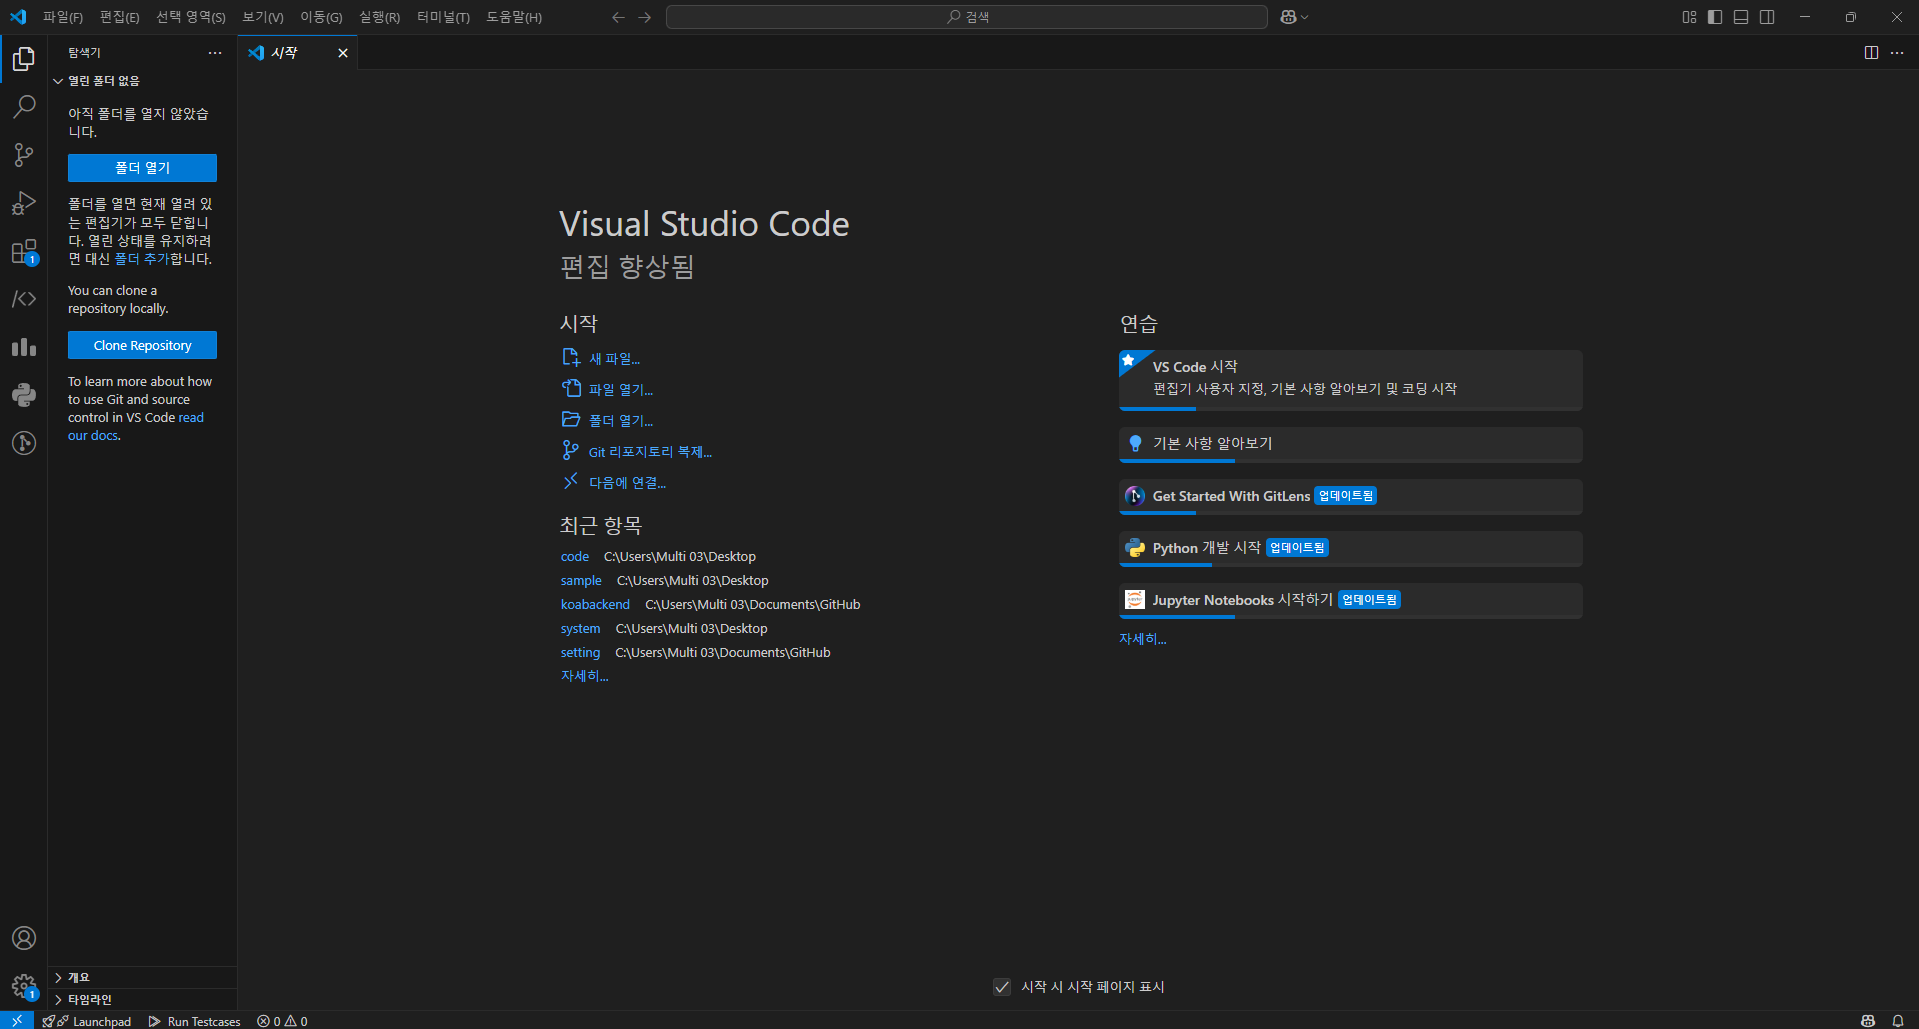
Task: Click the 'Clone Repository' button
Action: pyautogui.click(x=142, y=345)
